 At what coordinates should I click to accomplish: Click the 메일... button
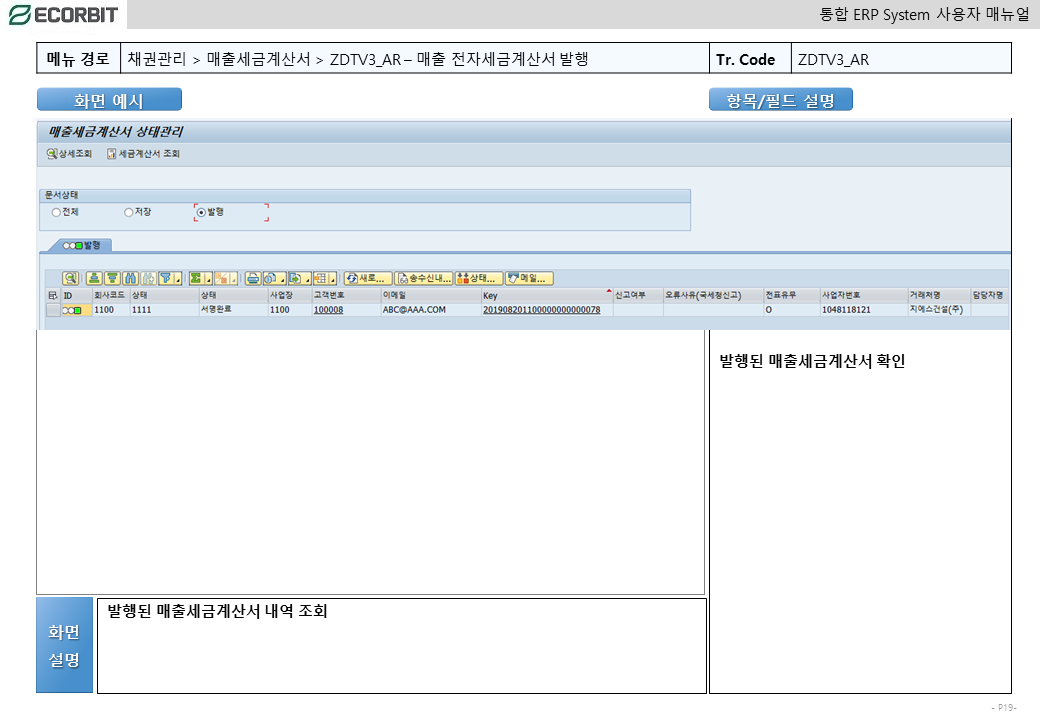pyautogui.click(x=529, y=278)
